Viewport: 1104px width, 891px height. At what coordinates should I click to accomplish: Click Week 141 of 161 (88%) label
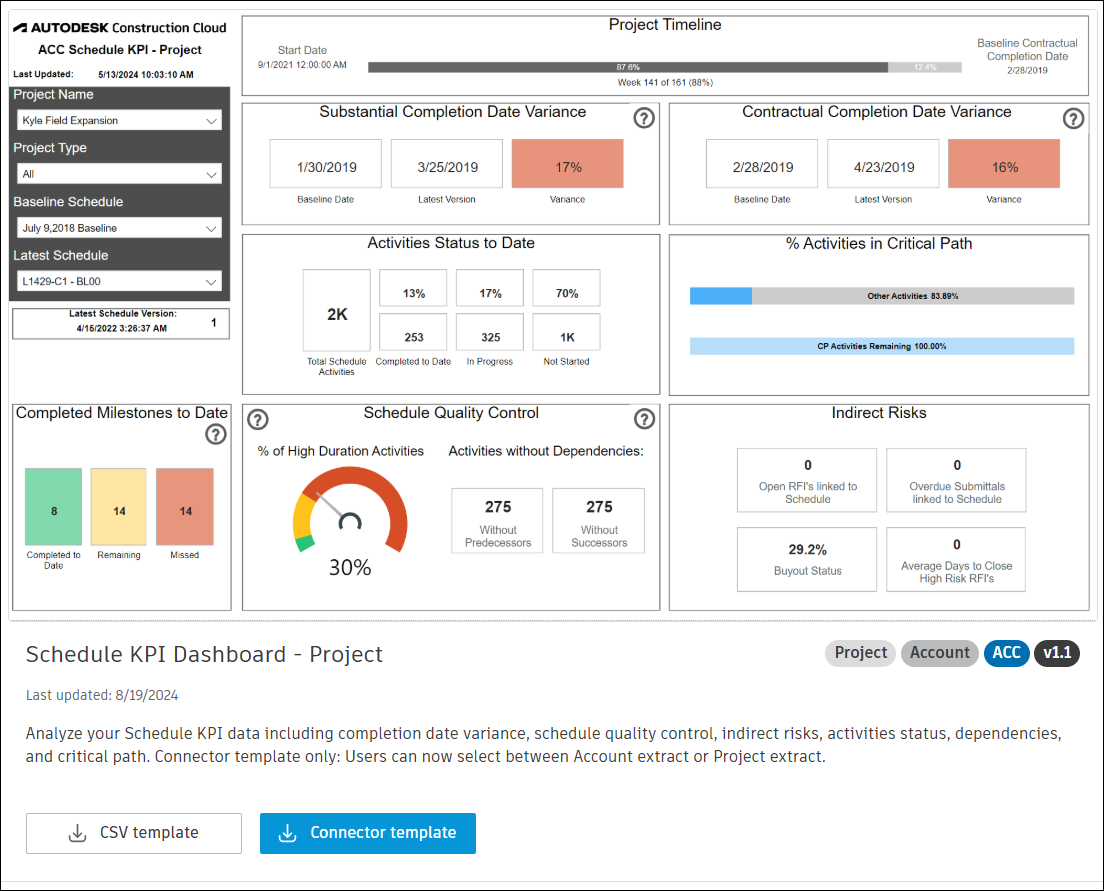(x=665, y=82)
